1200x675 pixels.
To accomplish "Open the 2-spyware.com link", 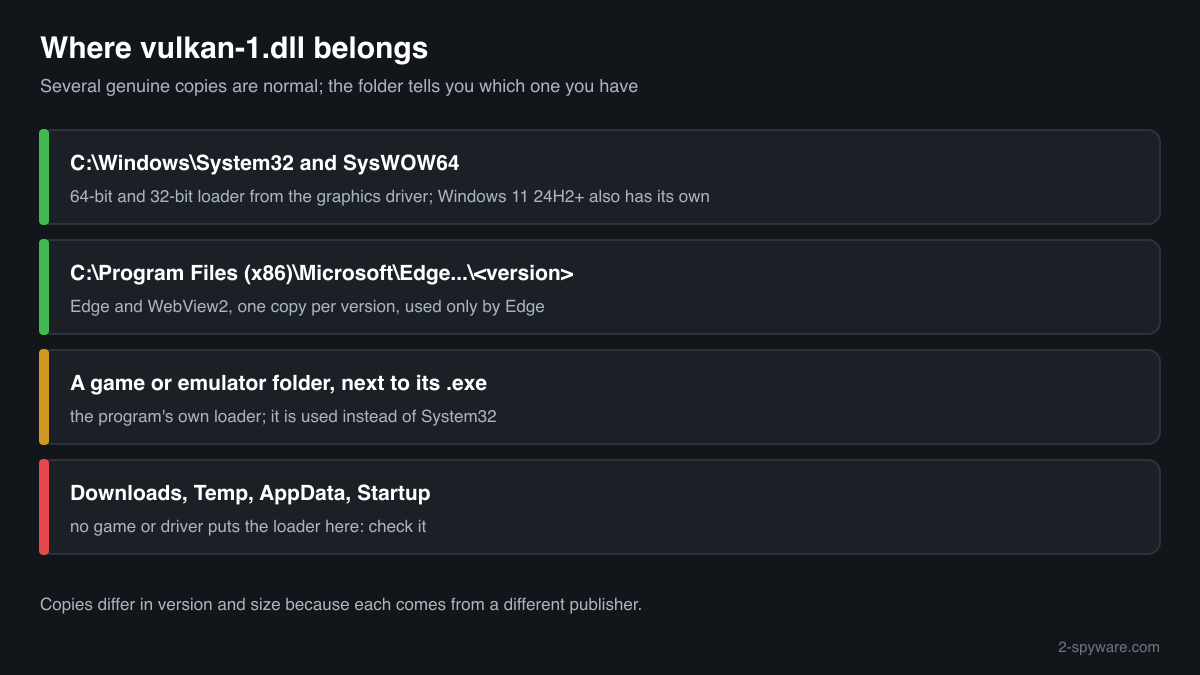I will tap(1108, 647).
